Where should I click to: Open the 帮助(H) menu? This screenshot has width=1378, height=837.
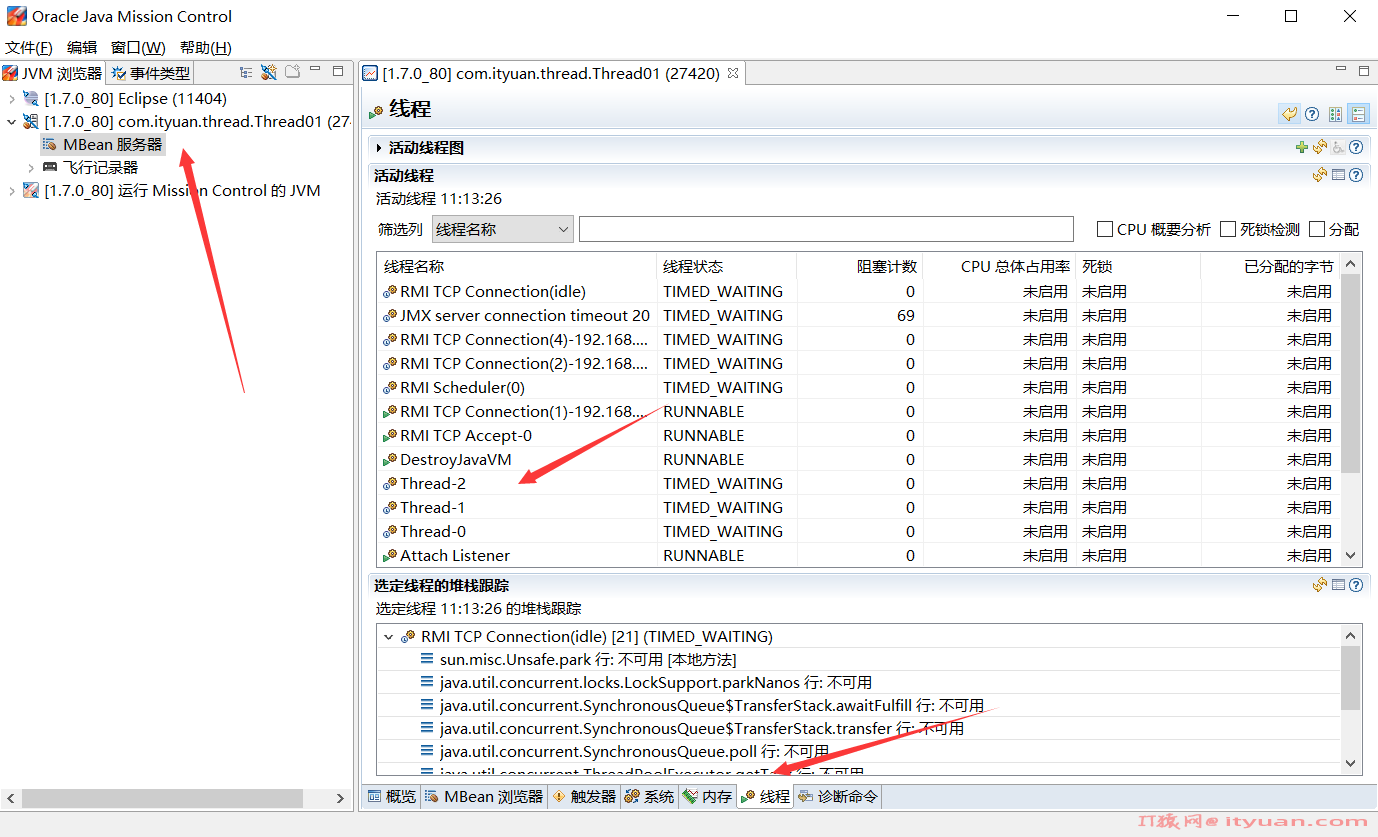[x=205, y=47]
